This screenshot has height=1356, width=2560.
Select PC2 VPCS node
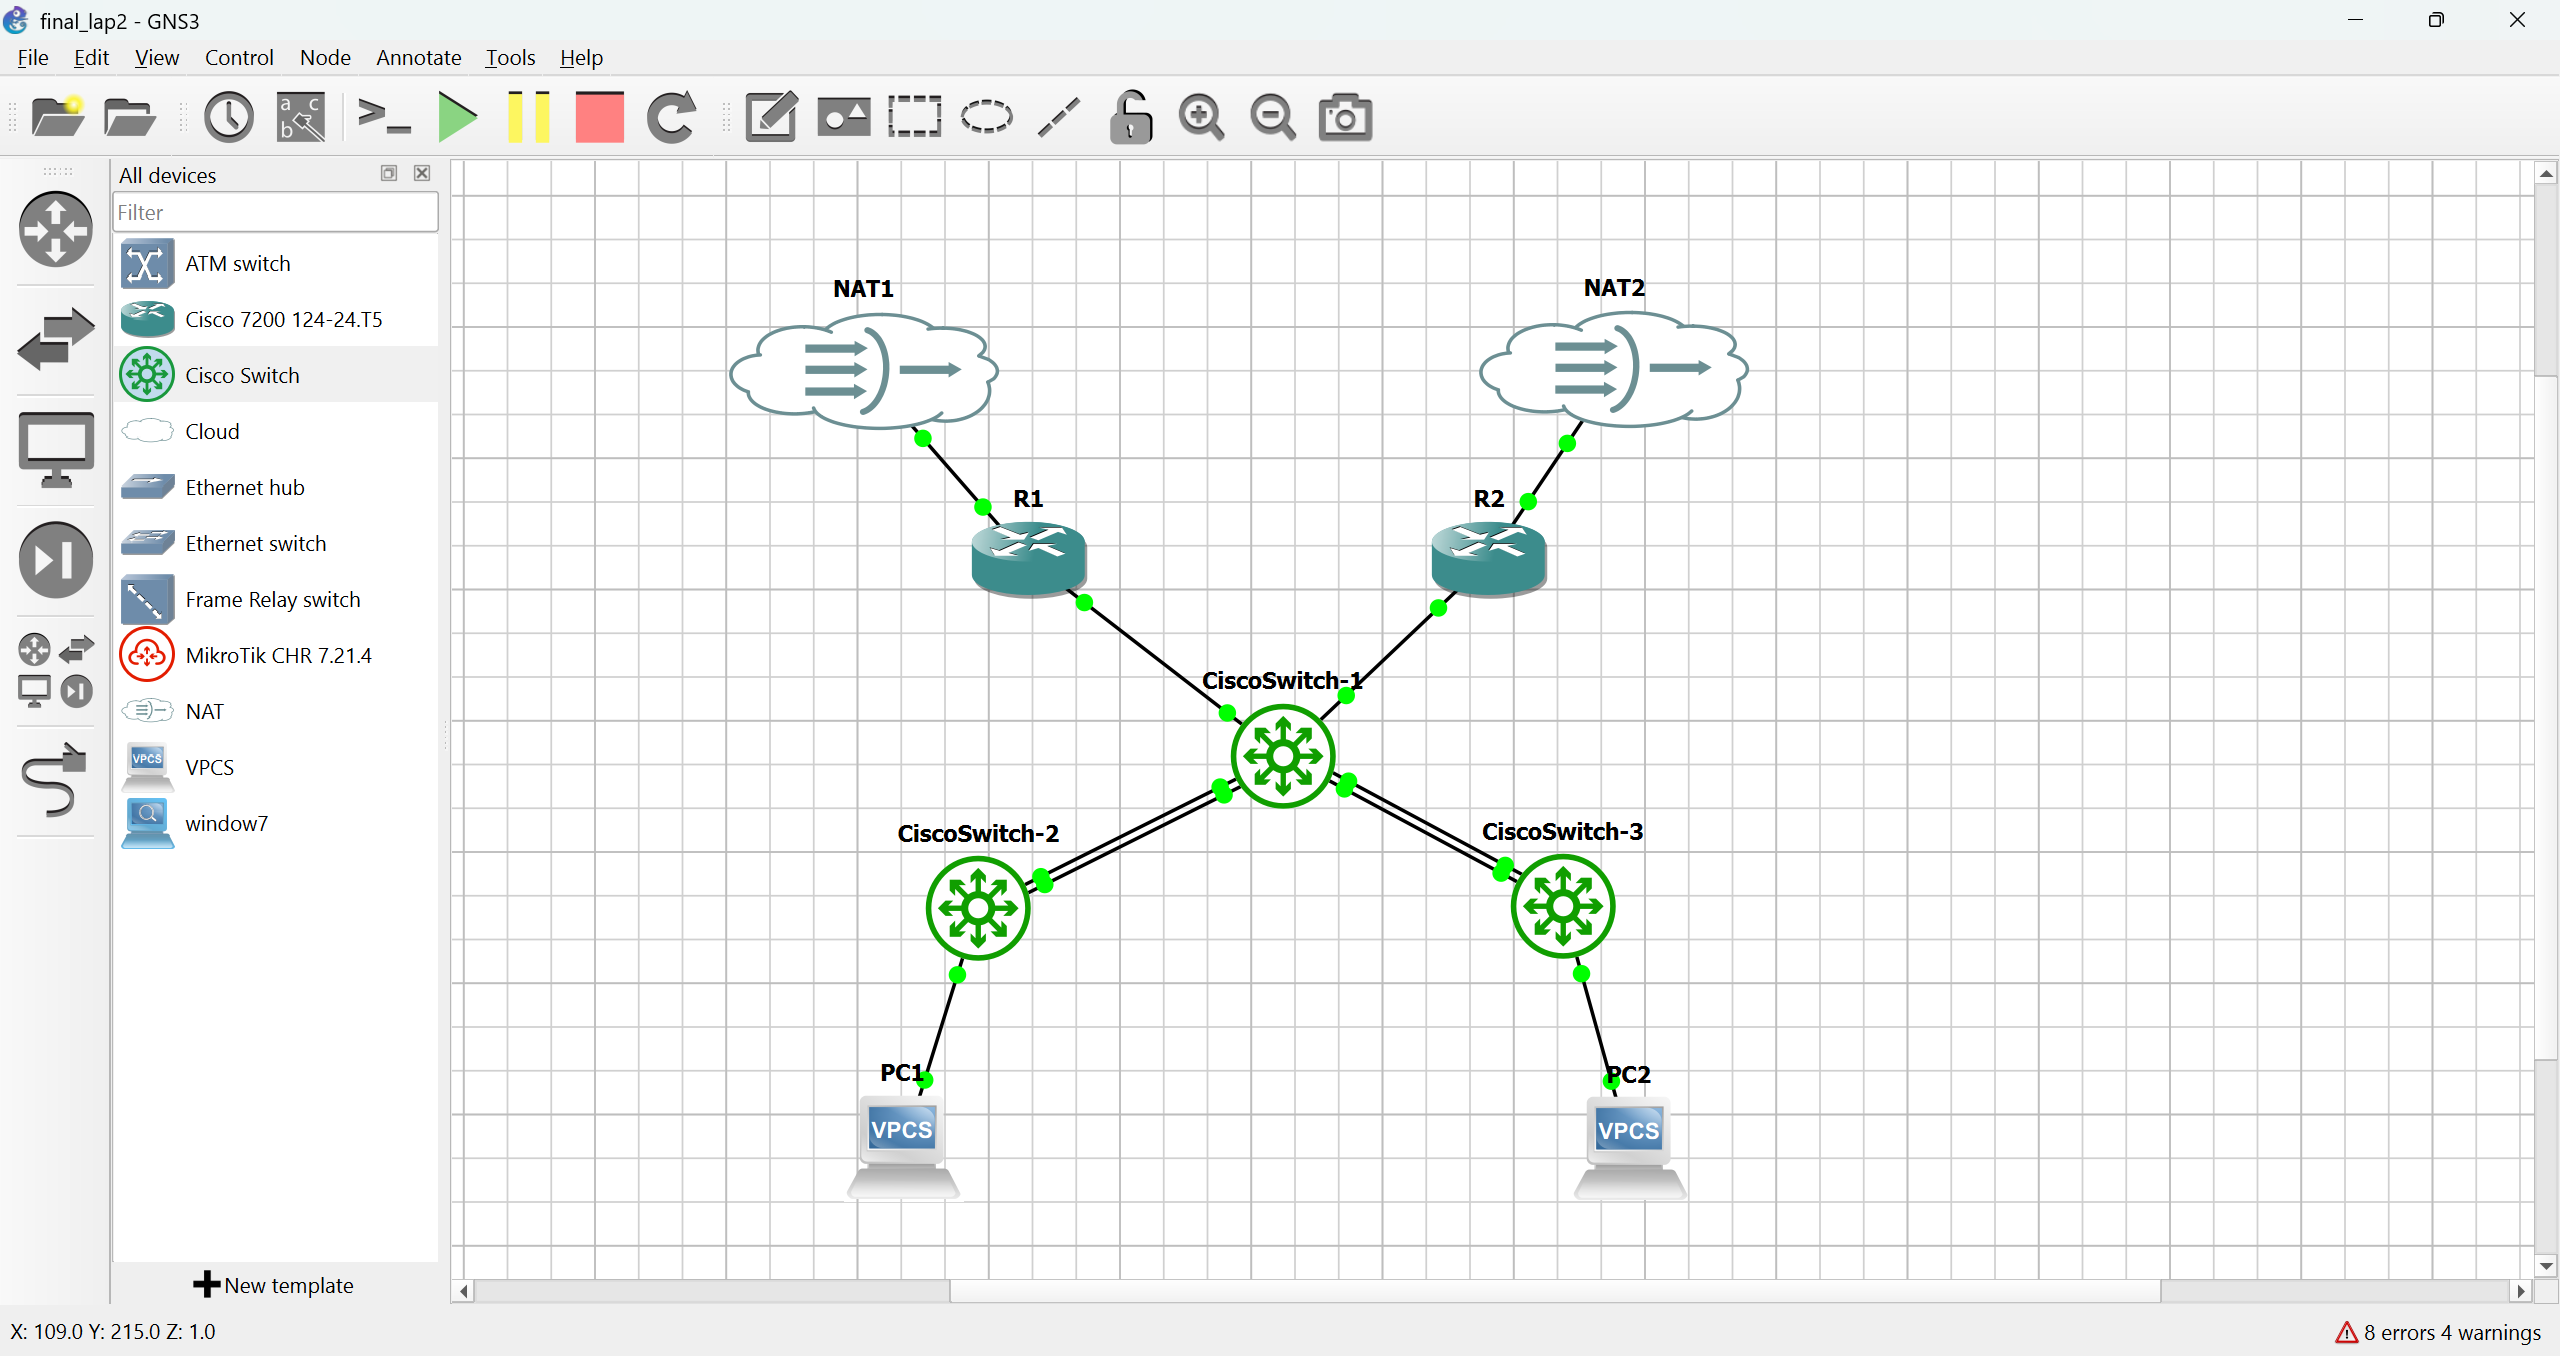point(1630,1147)
